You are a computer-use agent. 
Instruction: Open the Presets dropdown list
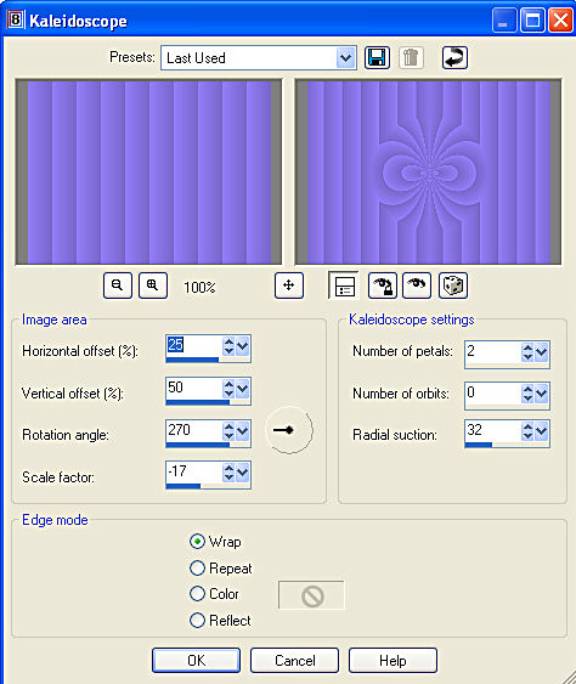tap(346, 58)
